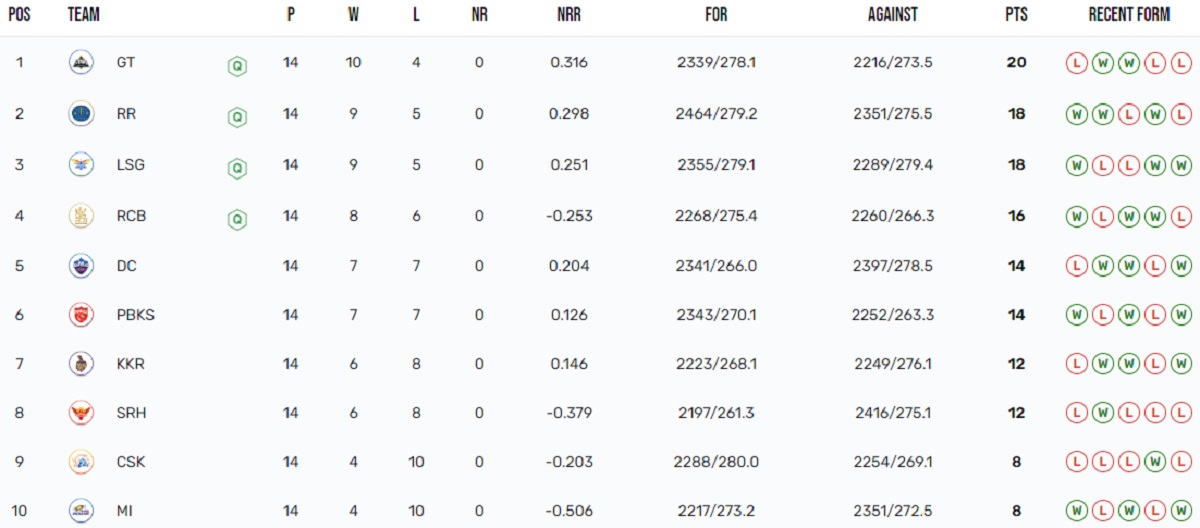Click the RR team logo
The image size is (1200, 528).
(x=80, y=114)
